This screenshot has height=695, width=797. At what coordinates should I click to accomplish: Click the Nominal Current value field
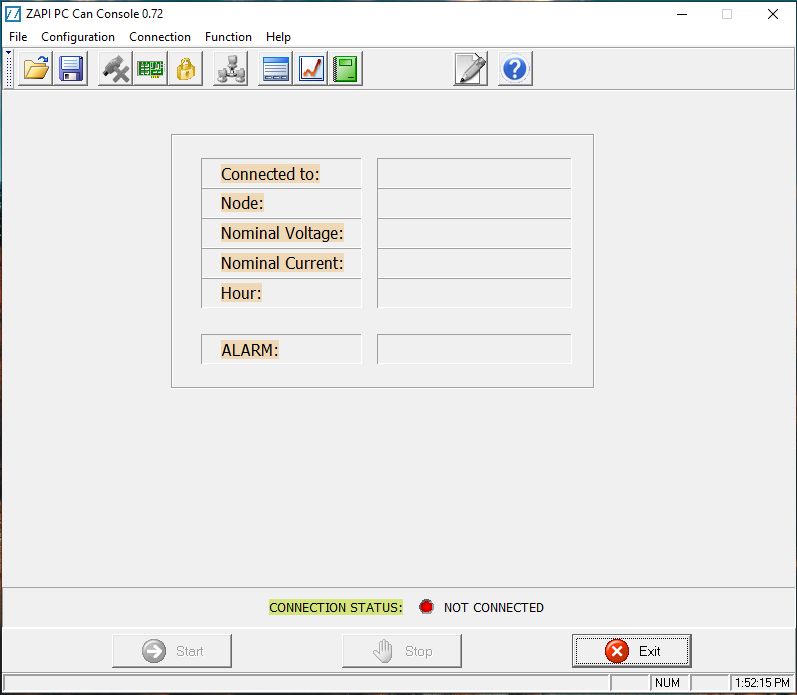pos(474,263)
